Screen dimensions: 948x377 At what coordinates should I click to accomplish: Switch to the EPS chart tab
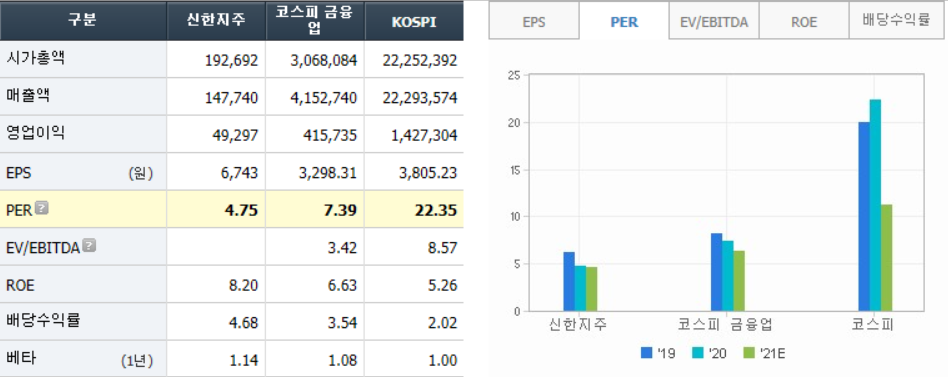[534, 22]
